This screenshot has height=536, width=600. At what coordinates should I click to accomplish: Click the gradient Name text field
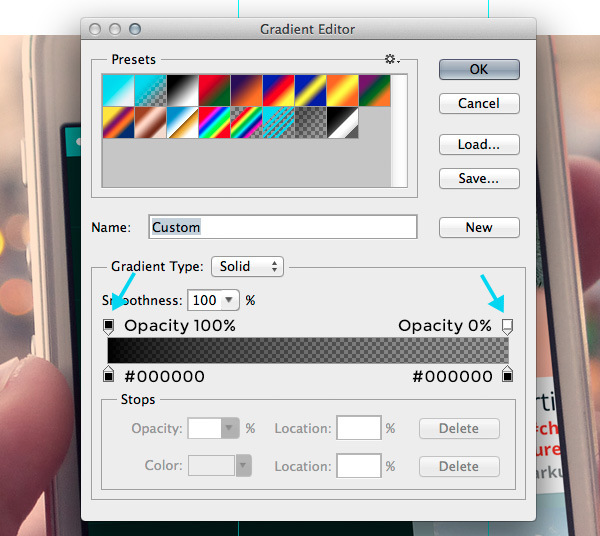[283, 227]
